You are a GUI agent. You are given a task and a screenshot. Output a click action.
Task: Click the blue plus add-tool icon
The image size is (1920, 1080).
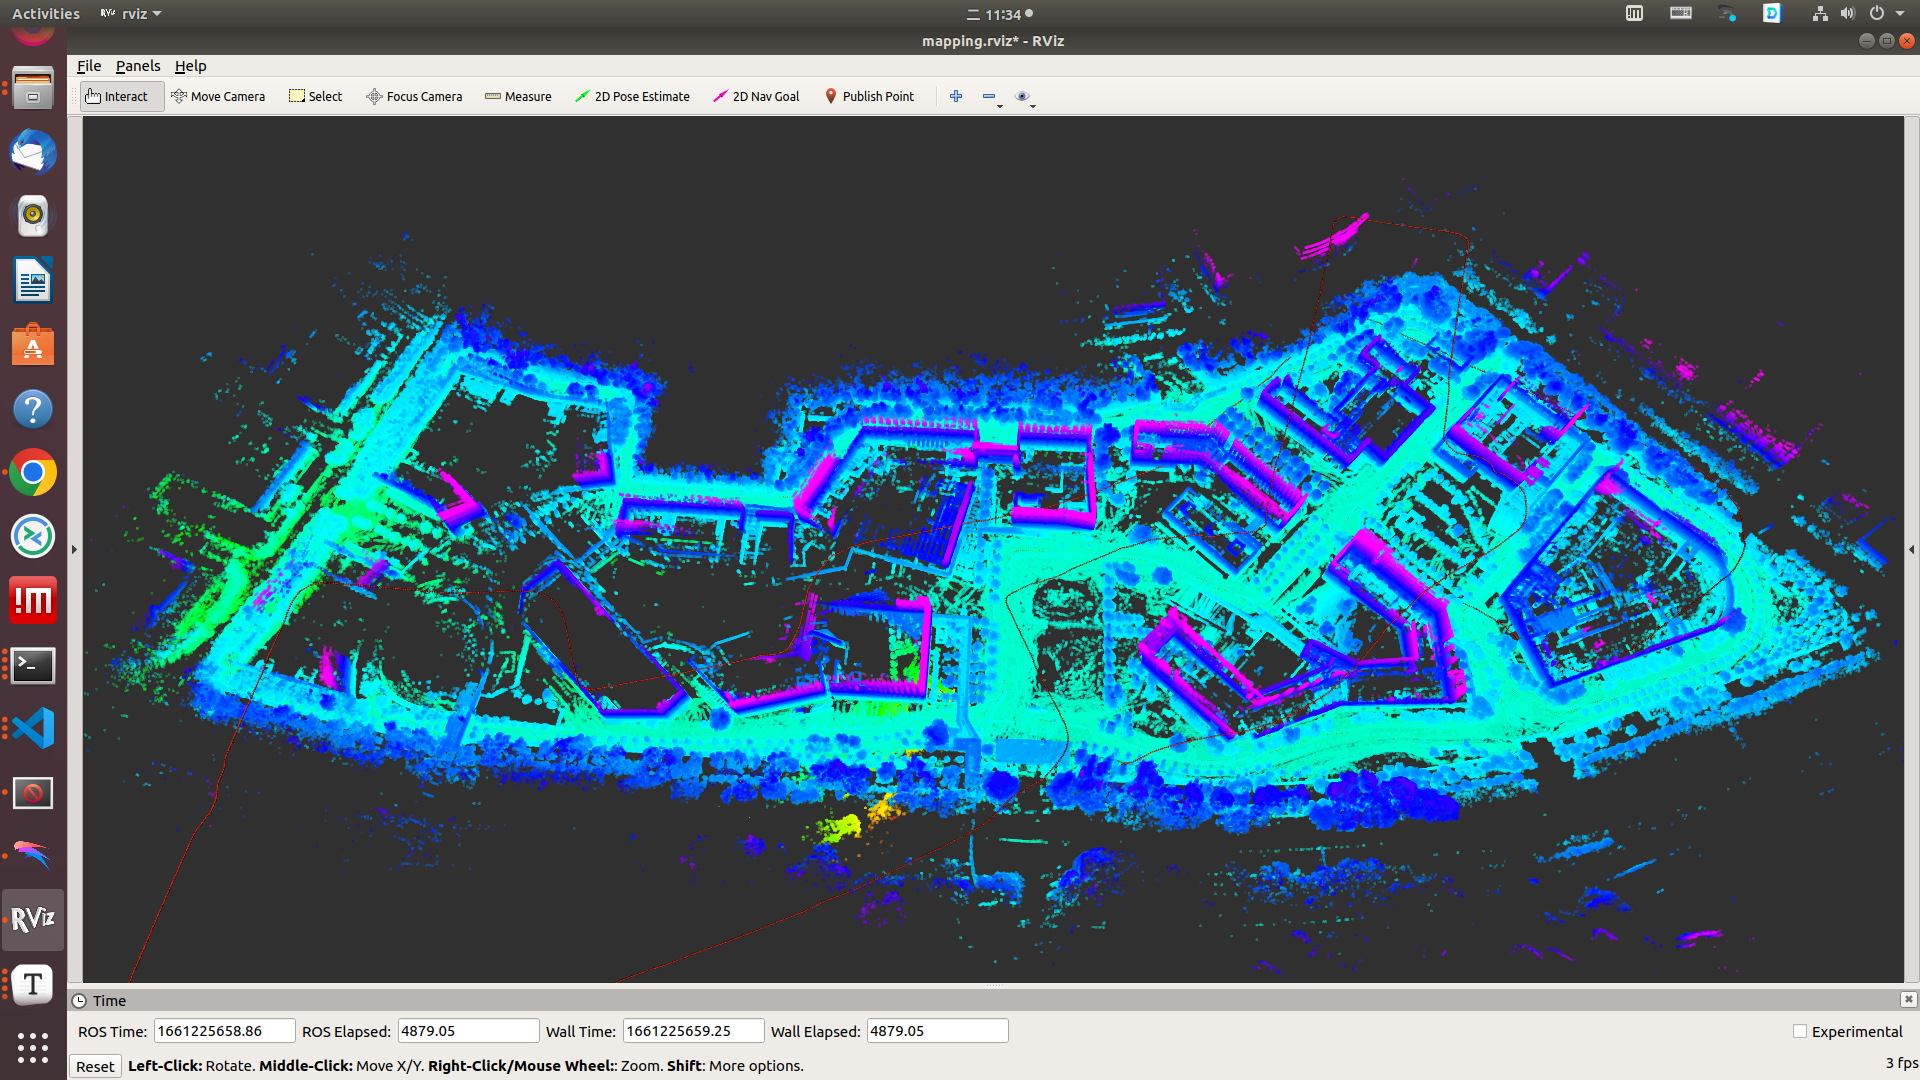point(956,96)
